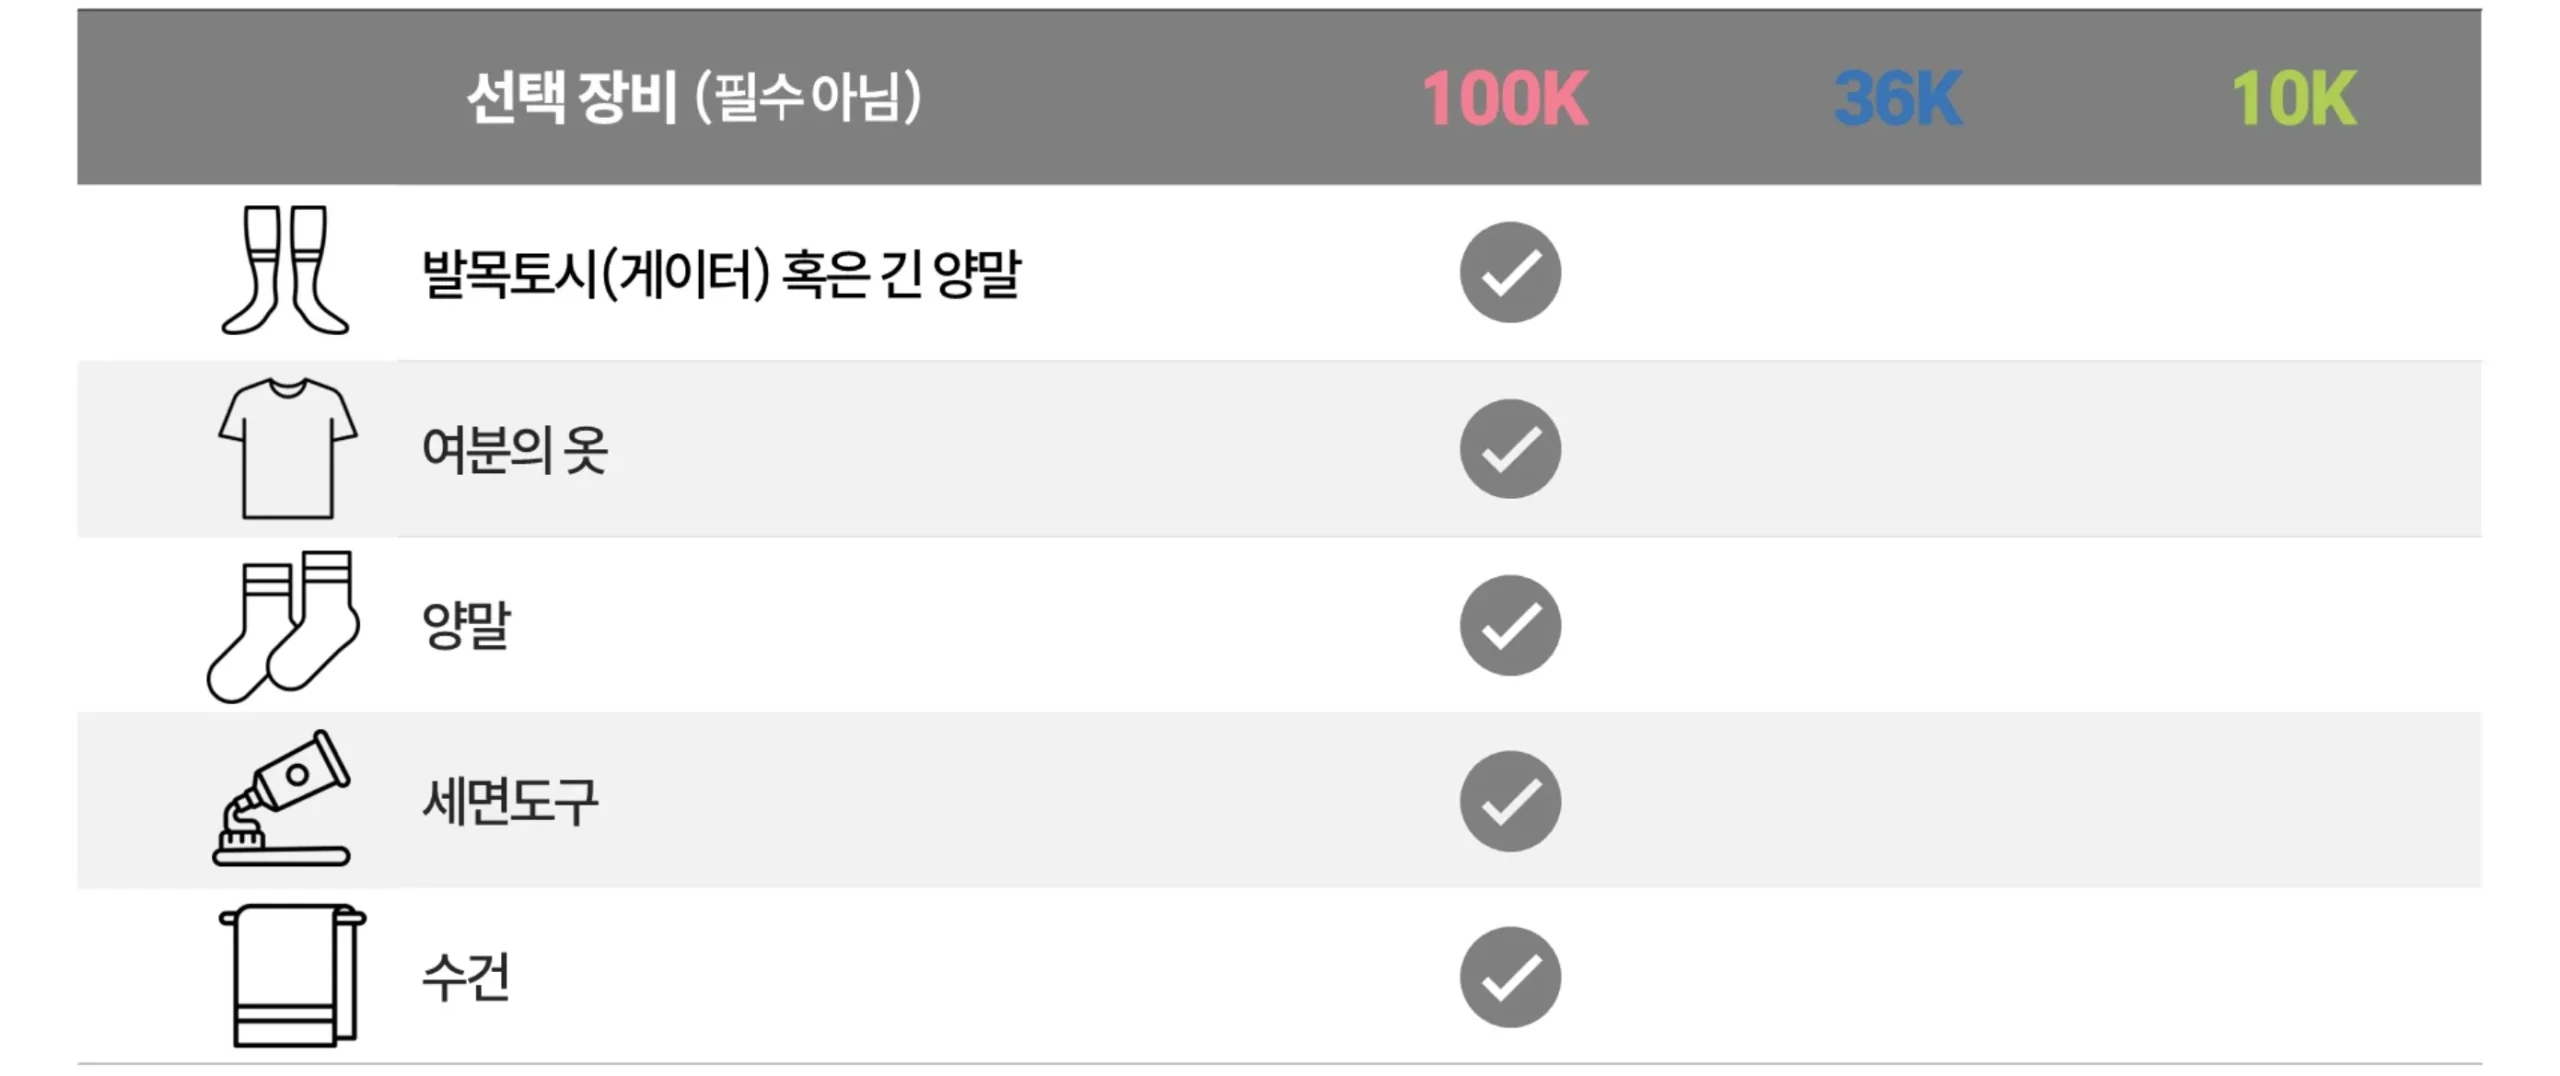The height and width of the screenshot is (1076, 2560).
Task: Click the 여분의 옷 label
Action: (x=515, y=450)
